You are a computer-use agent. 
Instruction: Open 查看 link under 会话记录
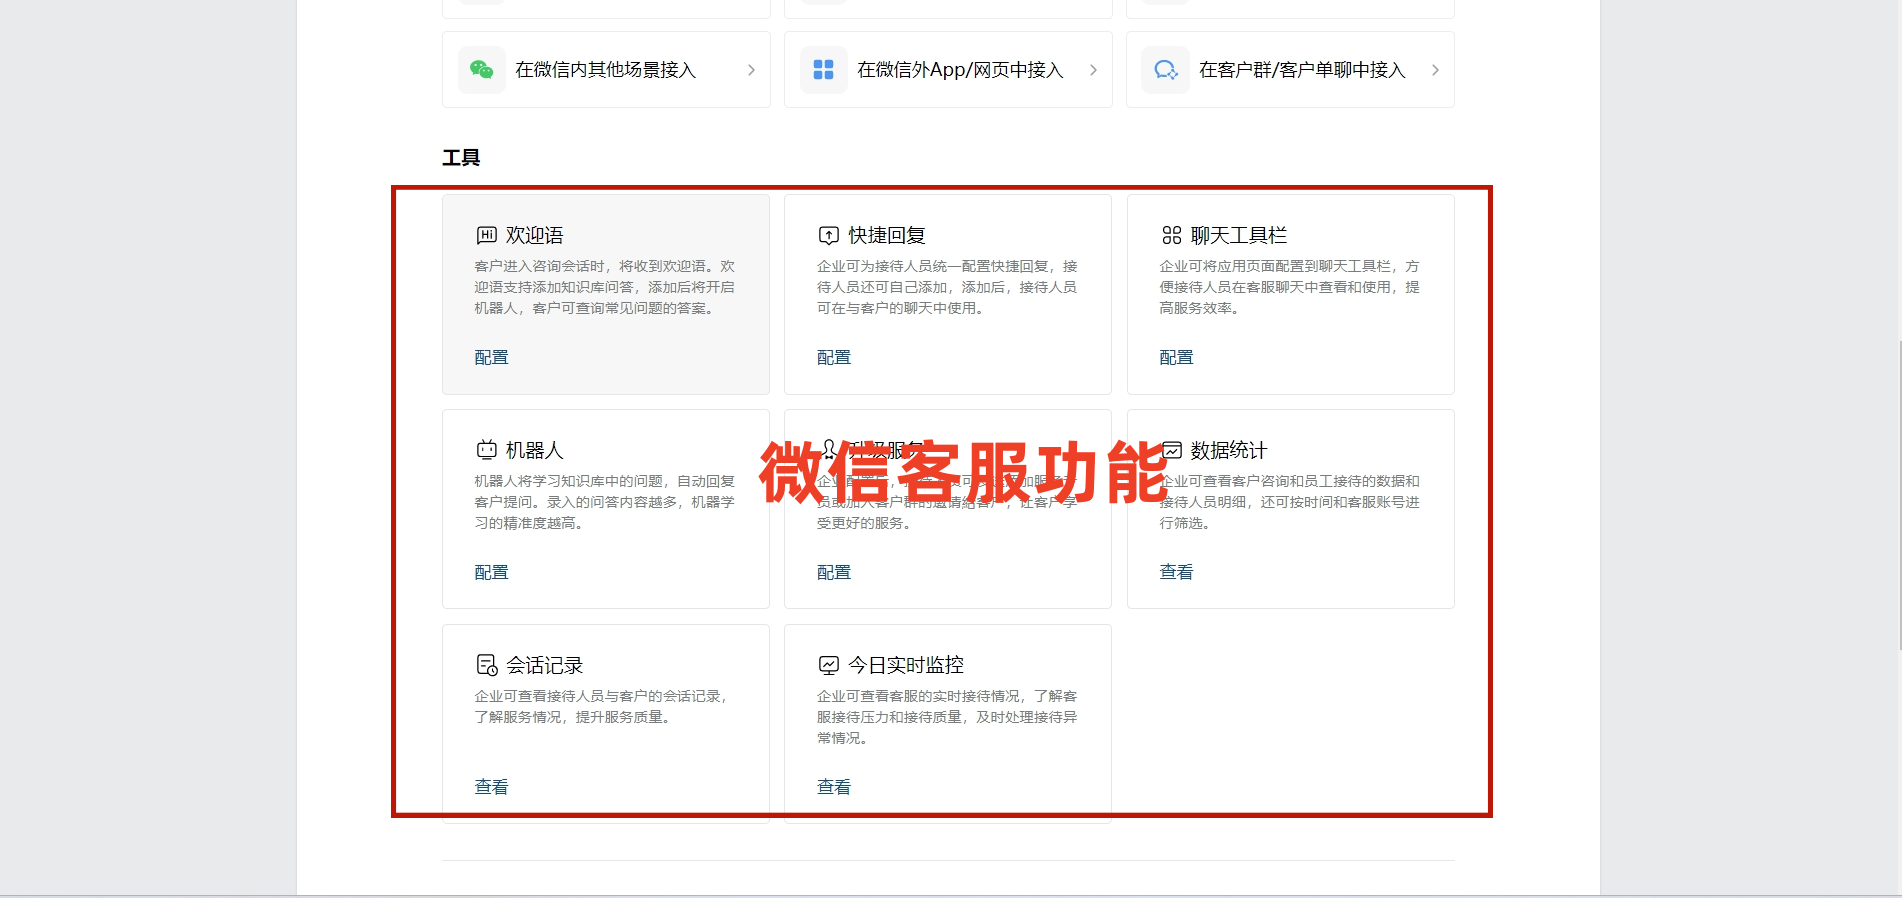coord(491,787)
